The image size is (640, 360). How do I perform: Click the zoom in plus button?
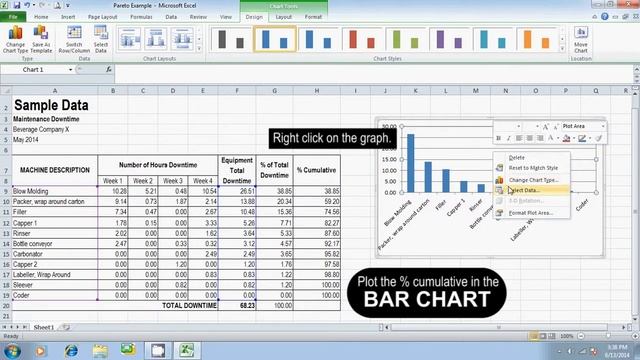pos(635,336)
